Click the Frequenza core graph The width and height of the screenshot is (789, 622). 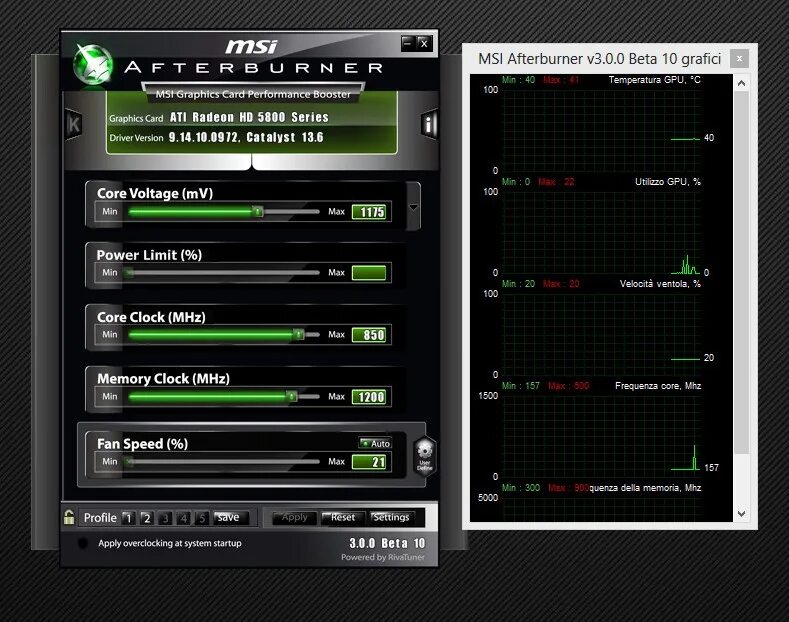click(x=601, y=436)
